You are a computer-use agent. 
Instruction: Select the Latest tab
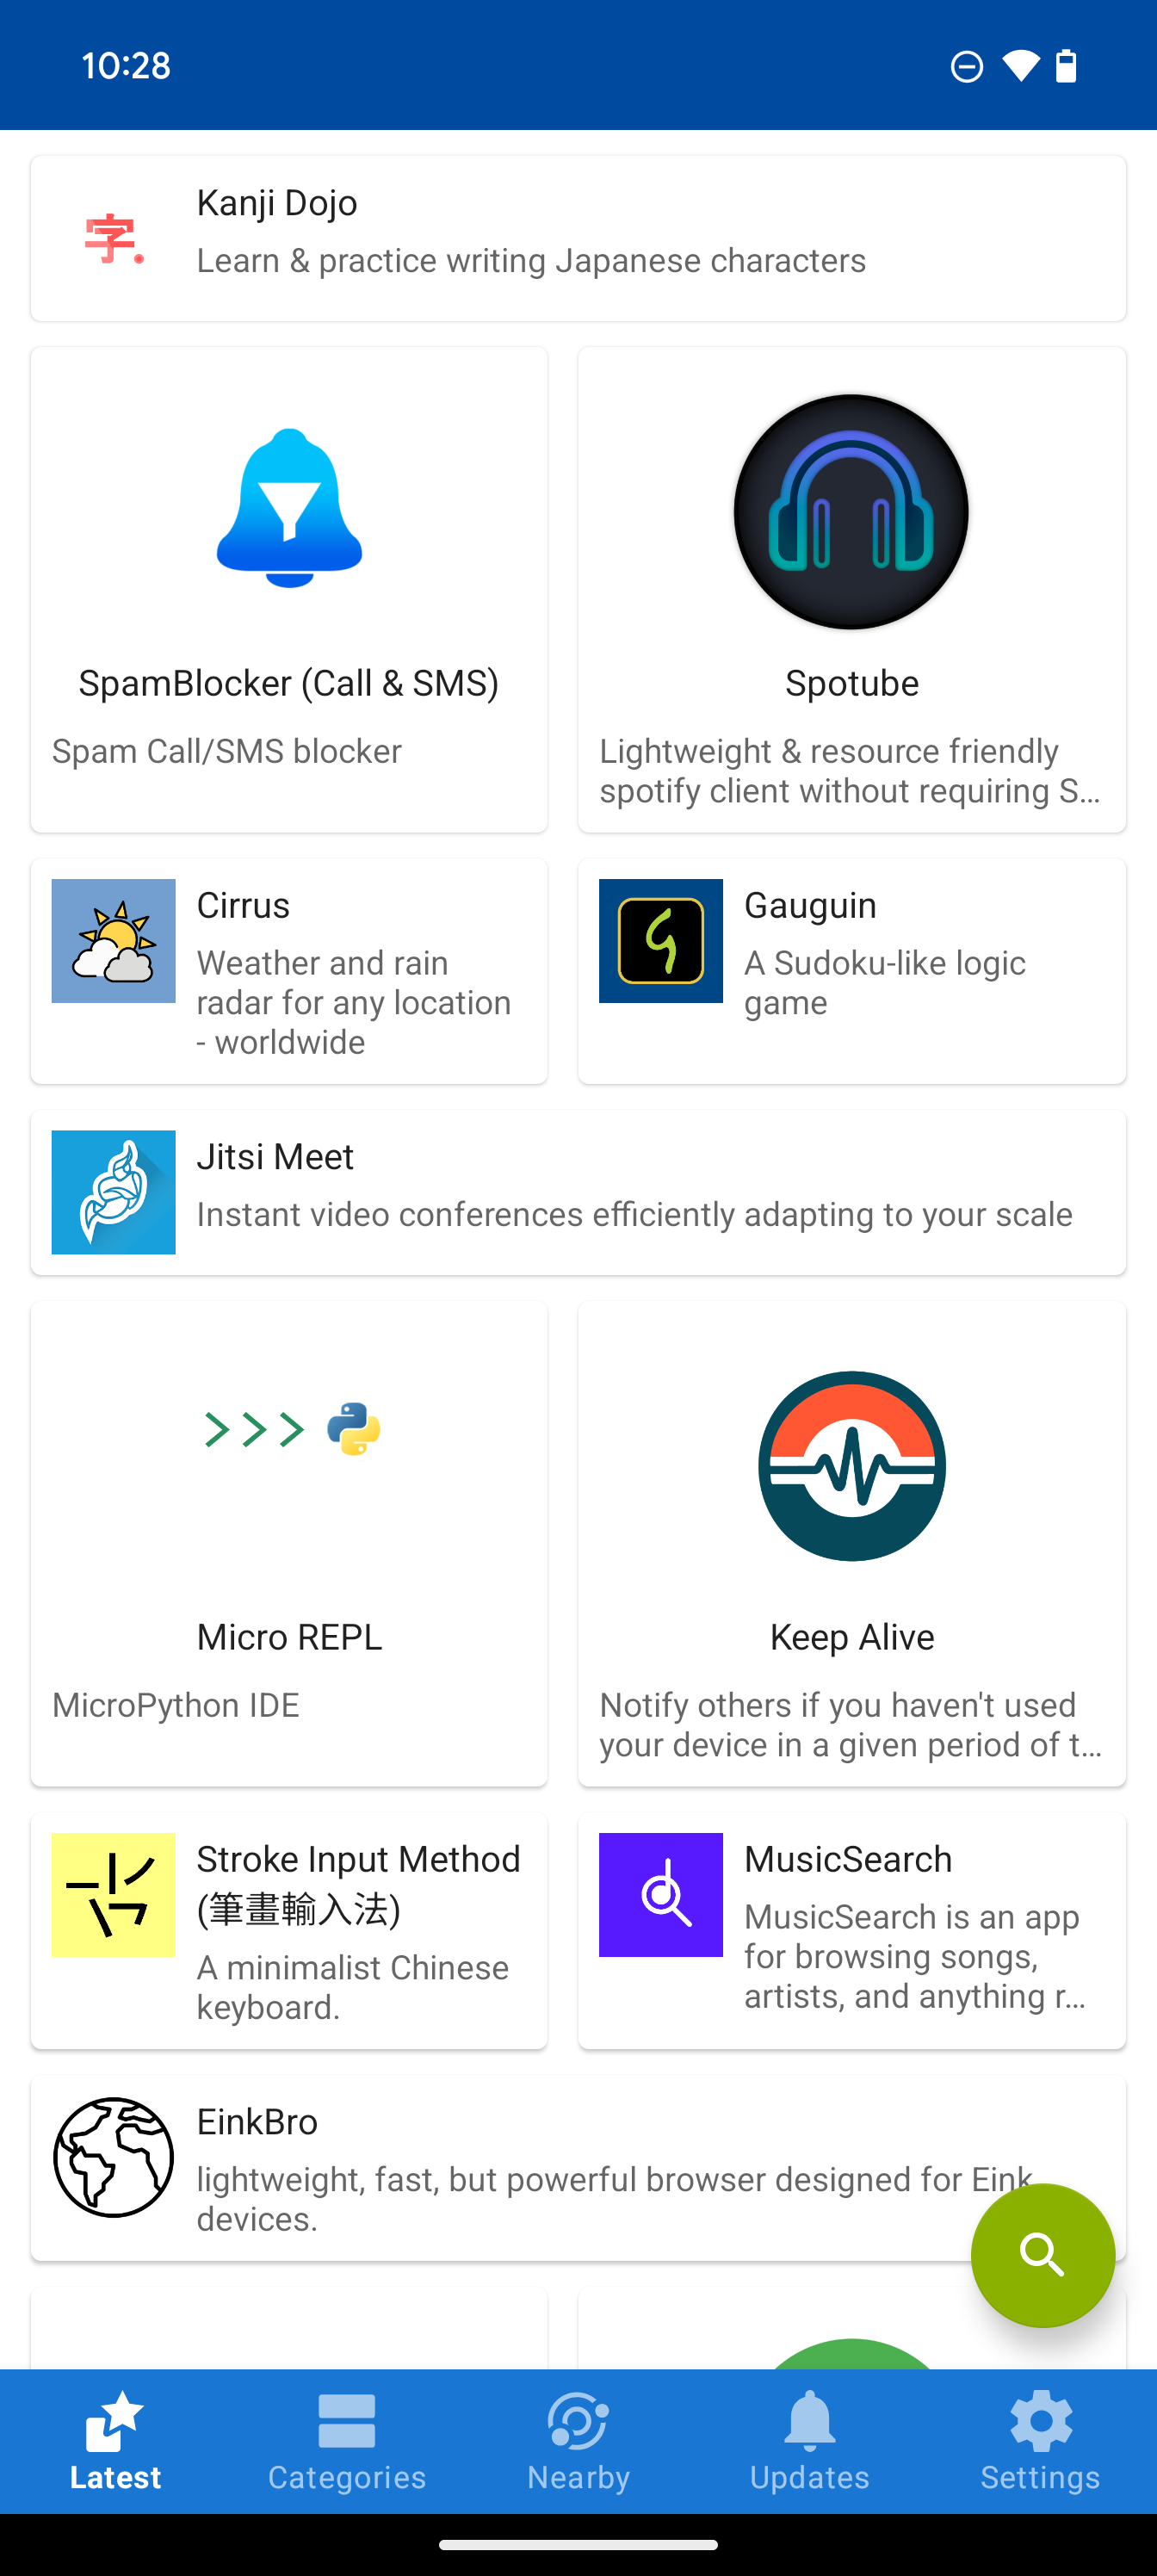[x=115, y=2441]
